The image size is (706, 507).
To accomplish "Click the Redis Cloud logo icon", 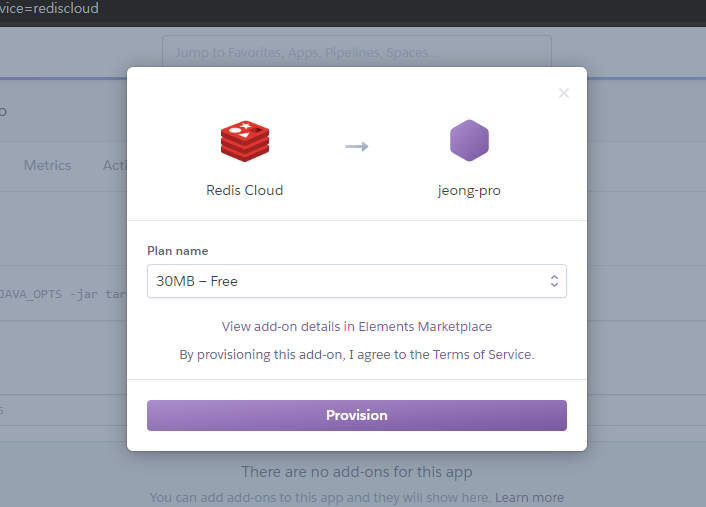I will pos(245,141).
